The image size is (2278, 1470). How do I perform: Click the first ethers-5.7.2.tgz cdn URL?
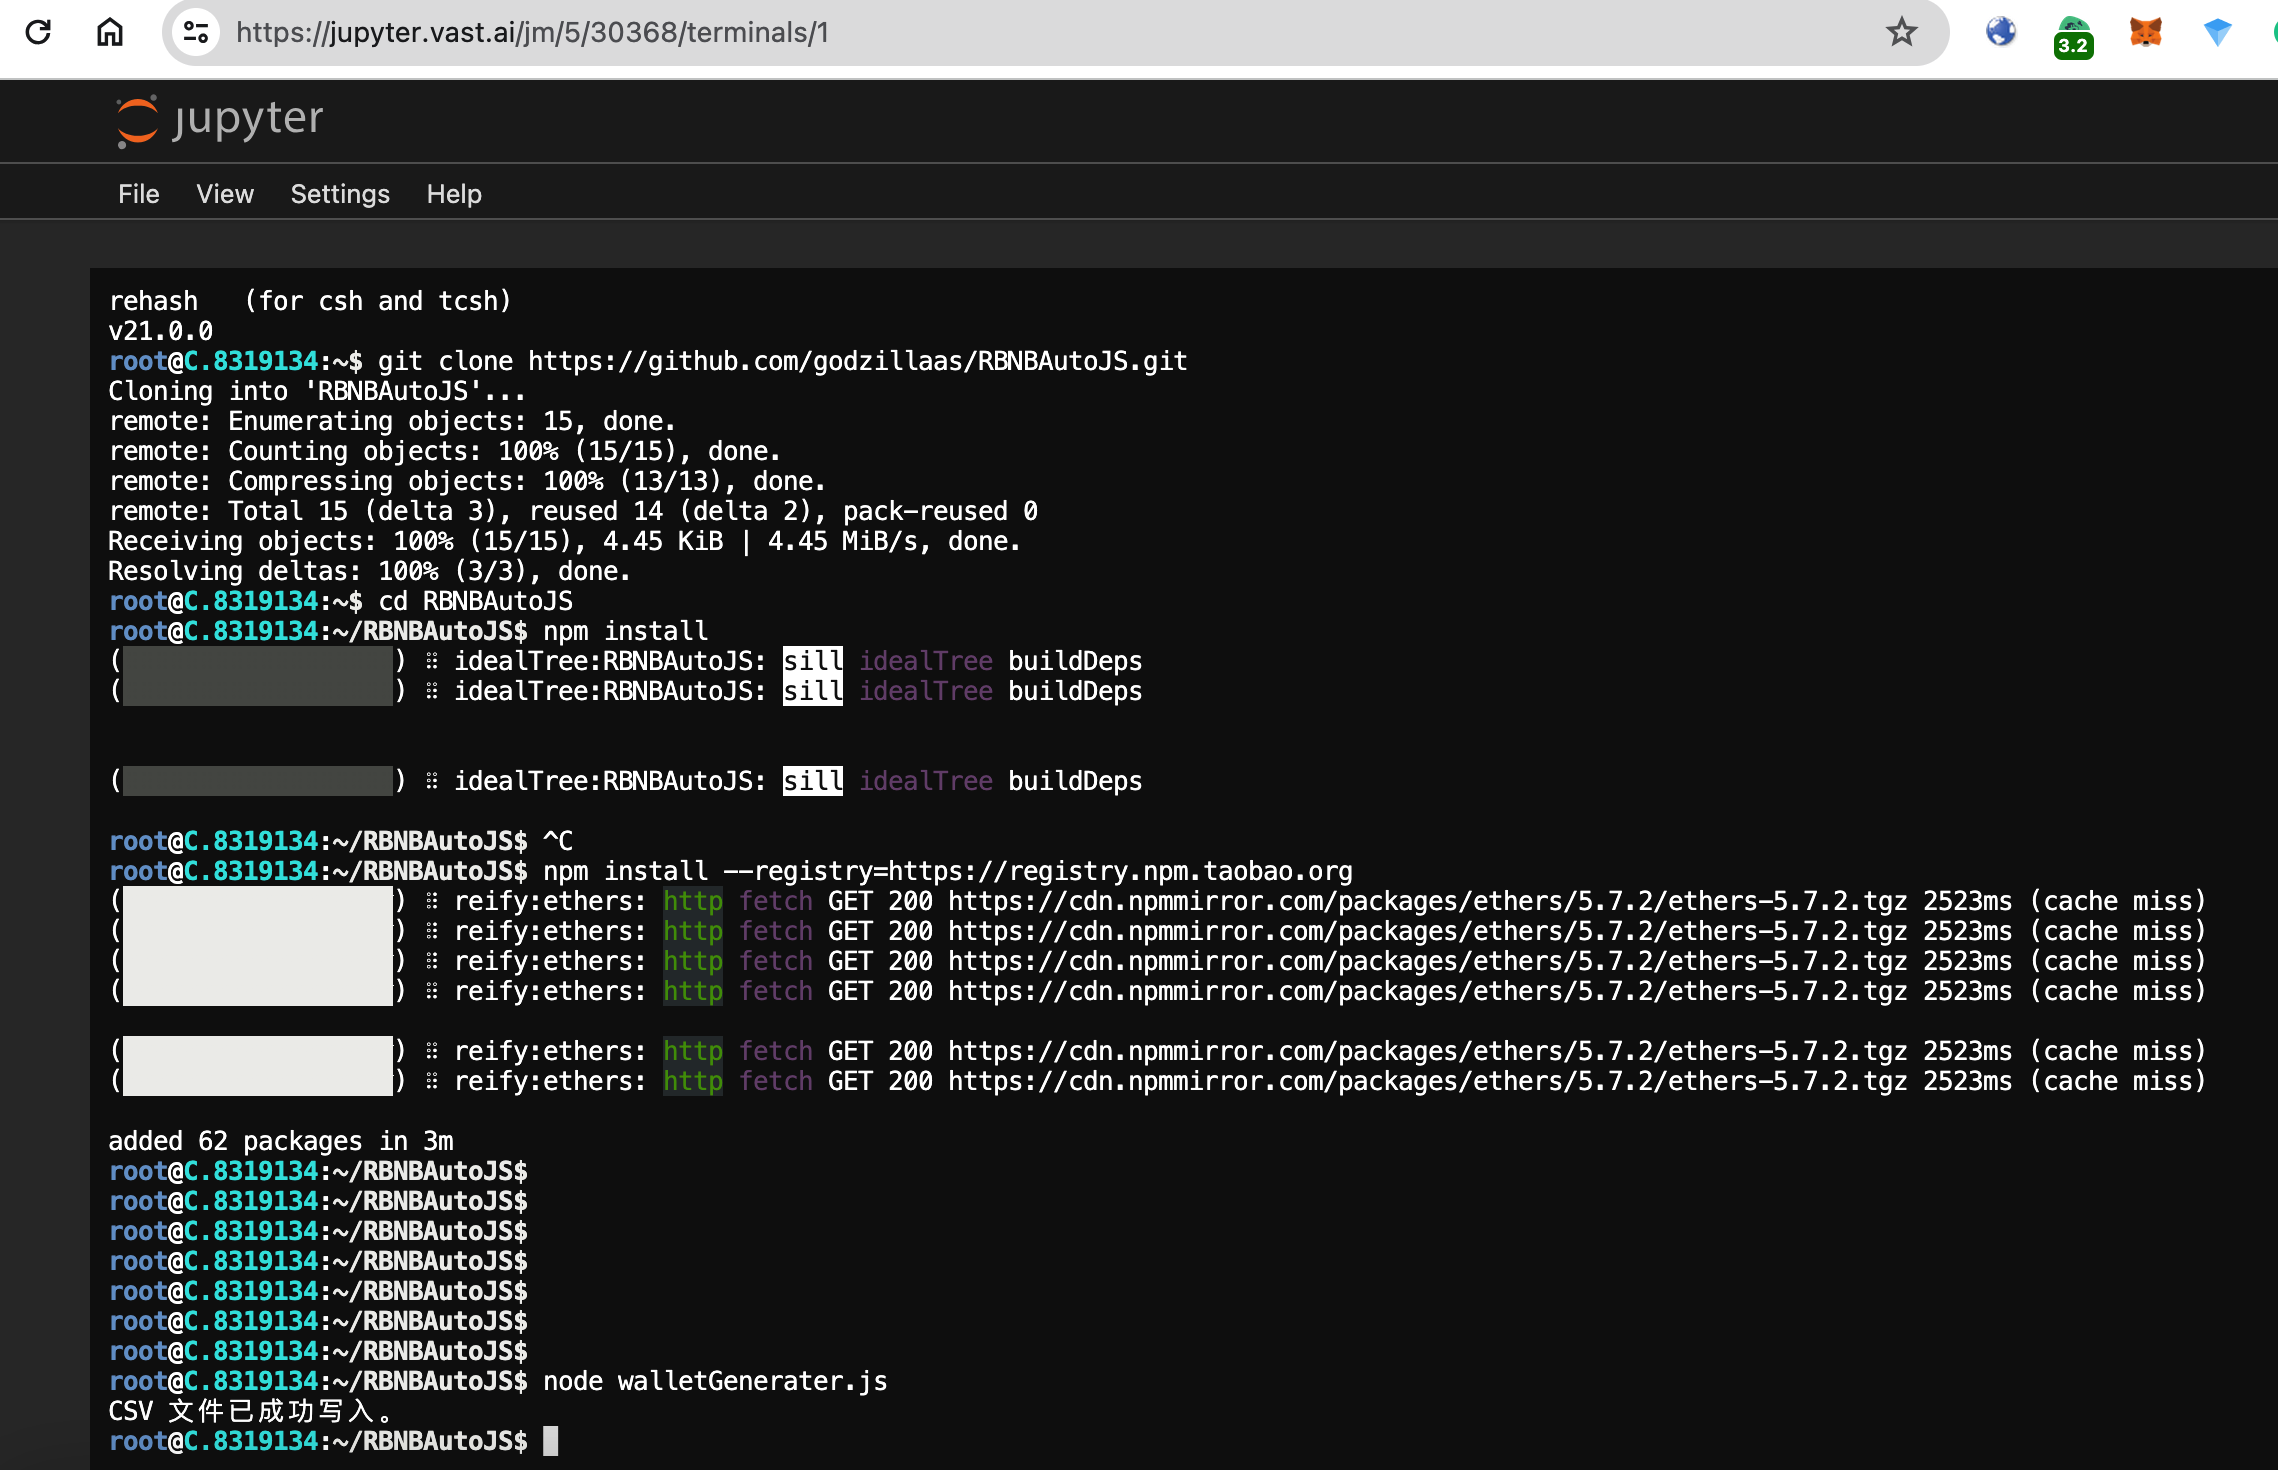[x=1427, y=901]
